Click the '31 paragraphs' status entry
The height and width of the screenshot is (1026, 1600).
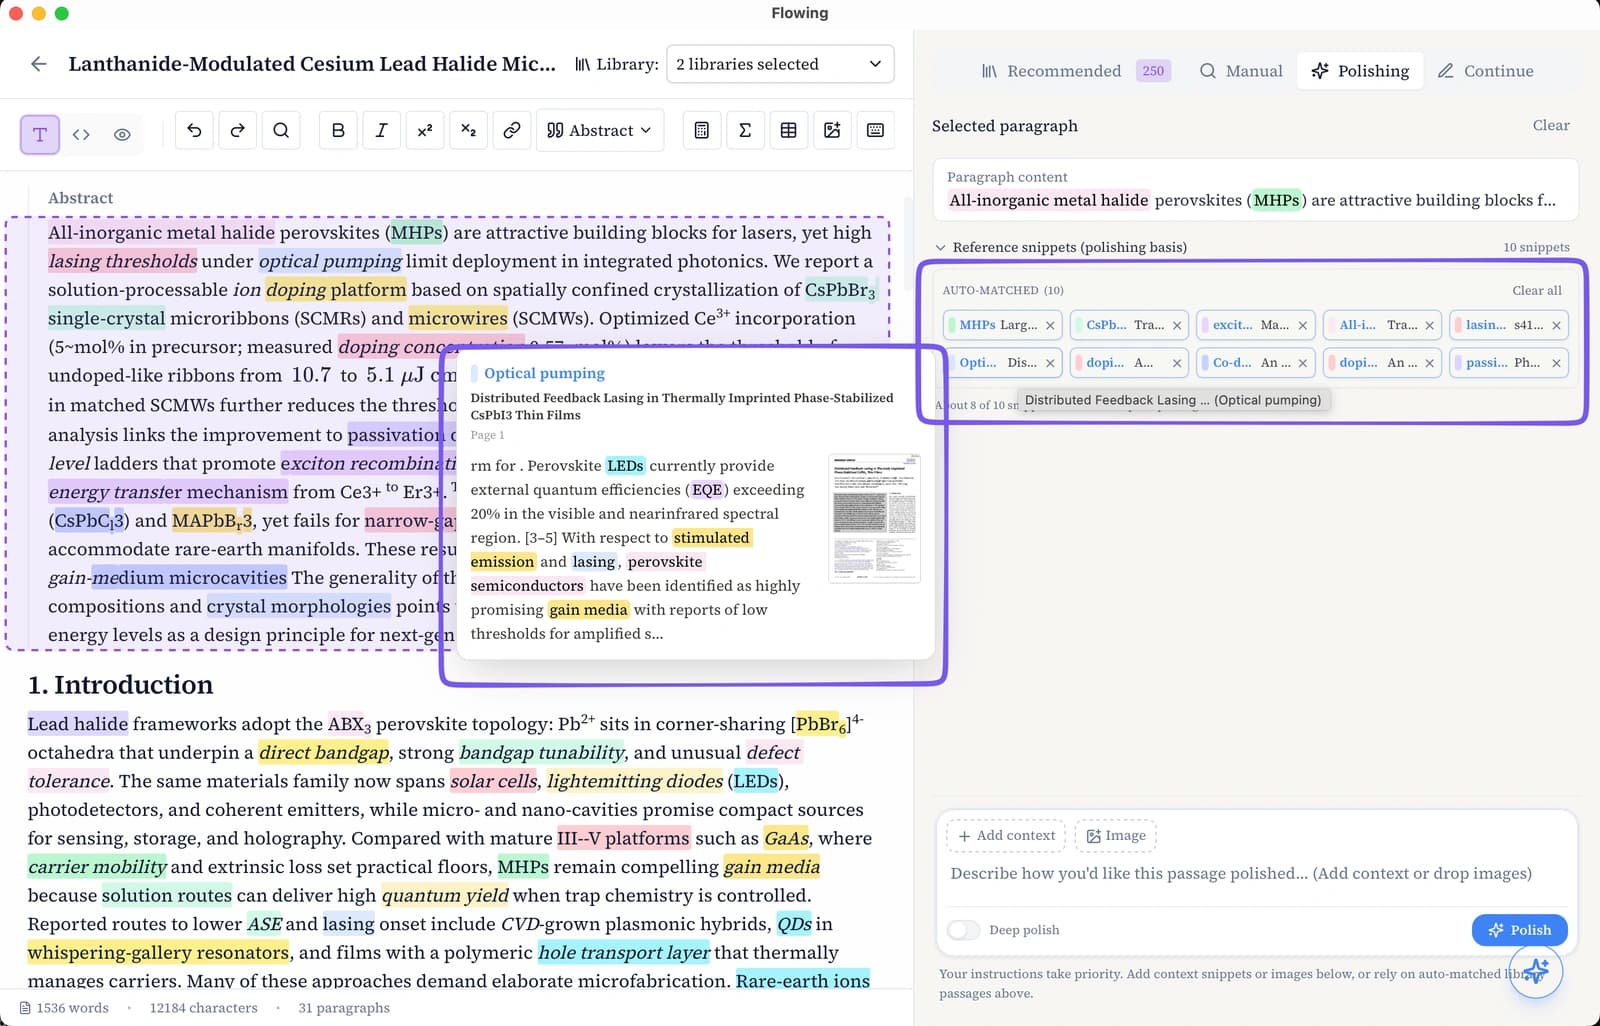[x=344, y=1008]
